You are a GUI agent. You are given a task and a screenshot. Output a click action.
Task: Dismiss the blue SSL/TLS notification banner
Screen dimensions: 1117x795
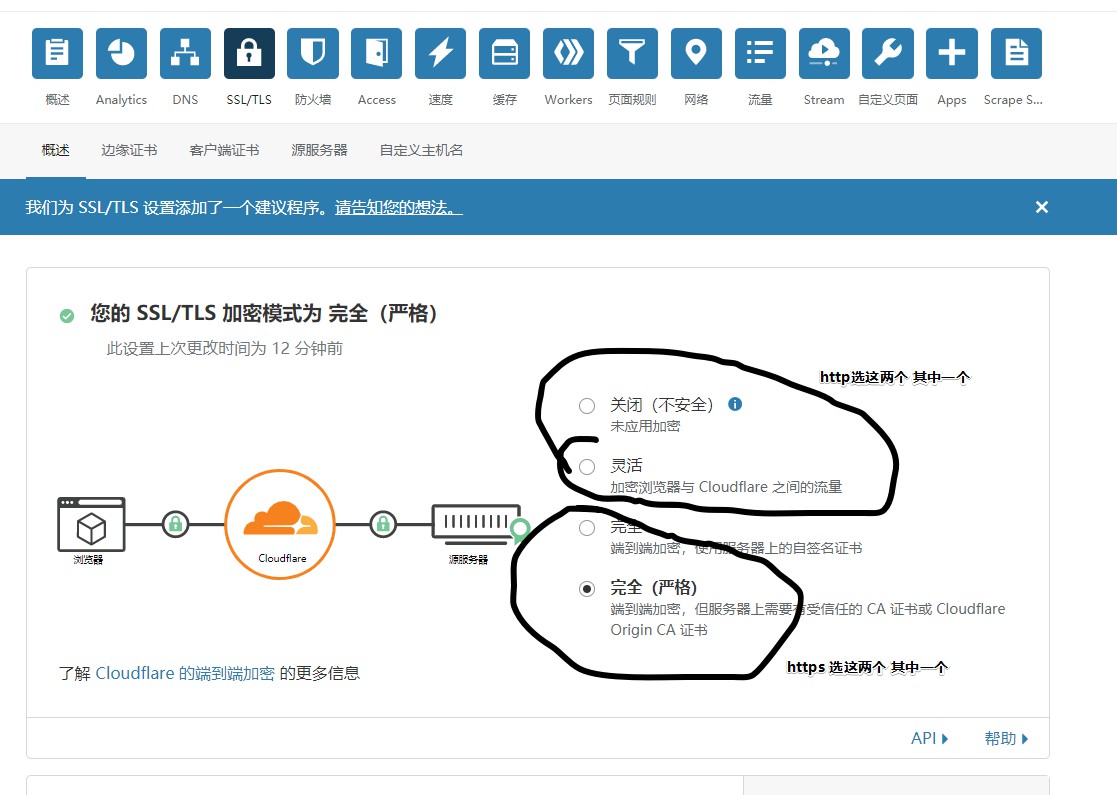pos(1041,207)
